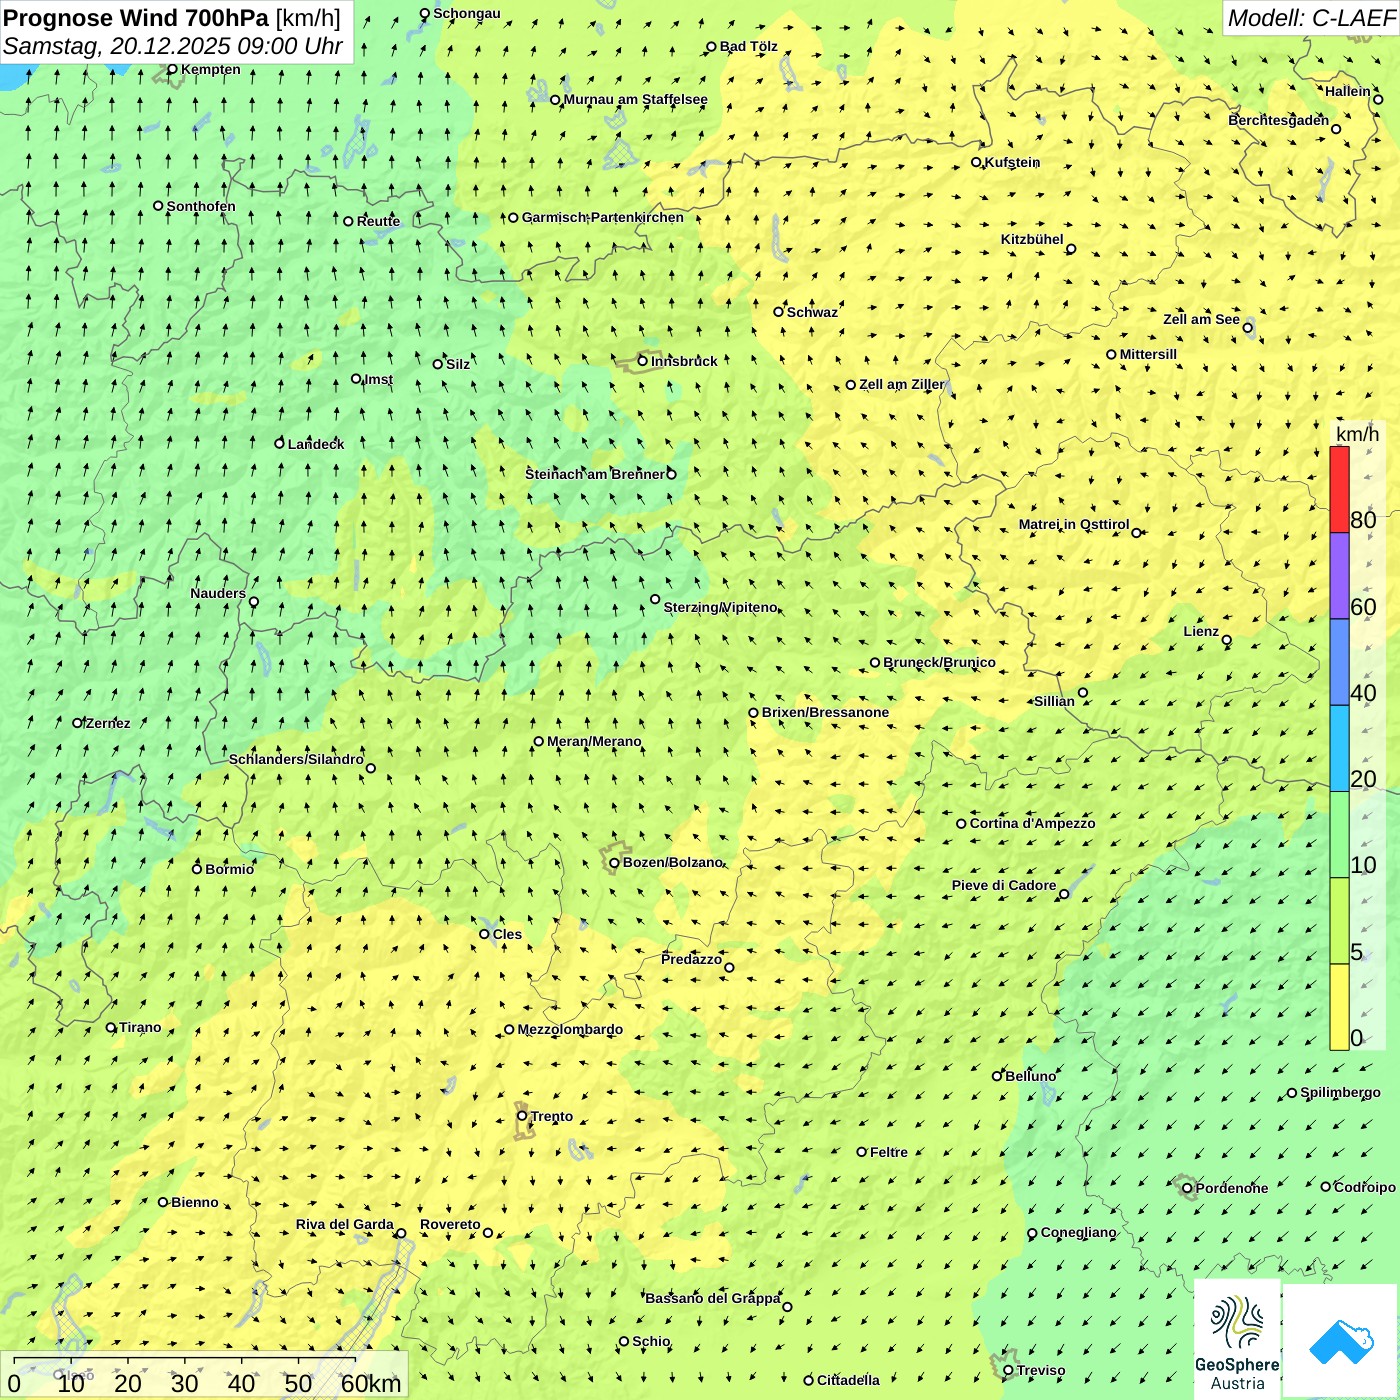
Task: Click the Sillian label
Action: tap(1054, 701)
